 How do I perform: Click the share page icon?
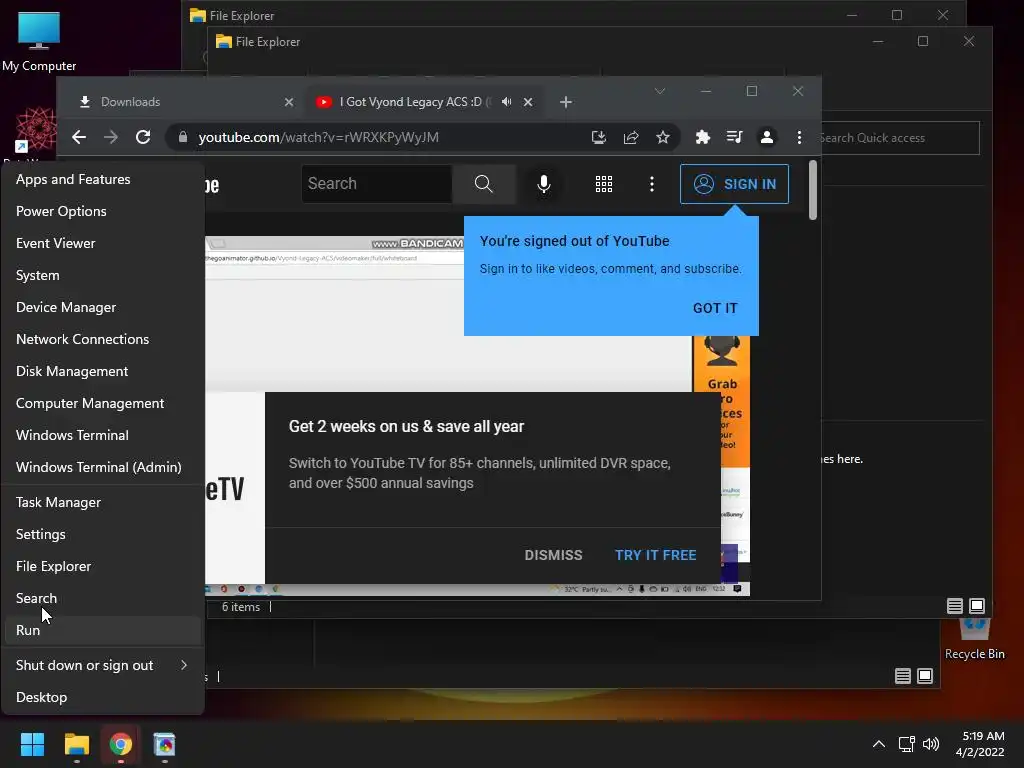click(x=631, y=137)
